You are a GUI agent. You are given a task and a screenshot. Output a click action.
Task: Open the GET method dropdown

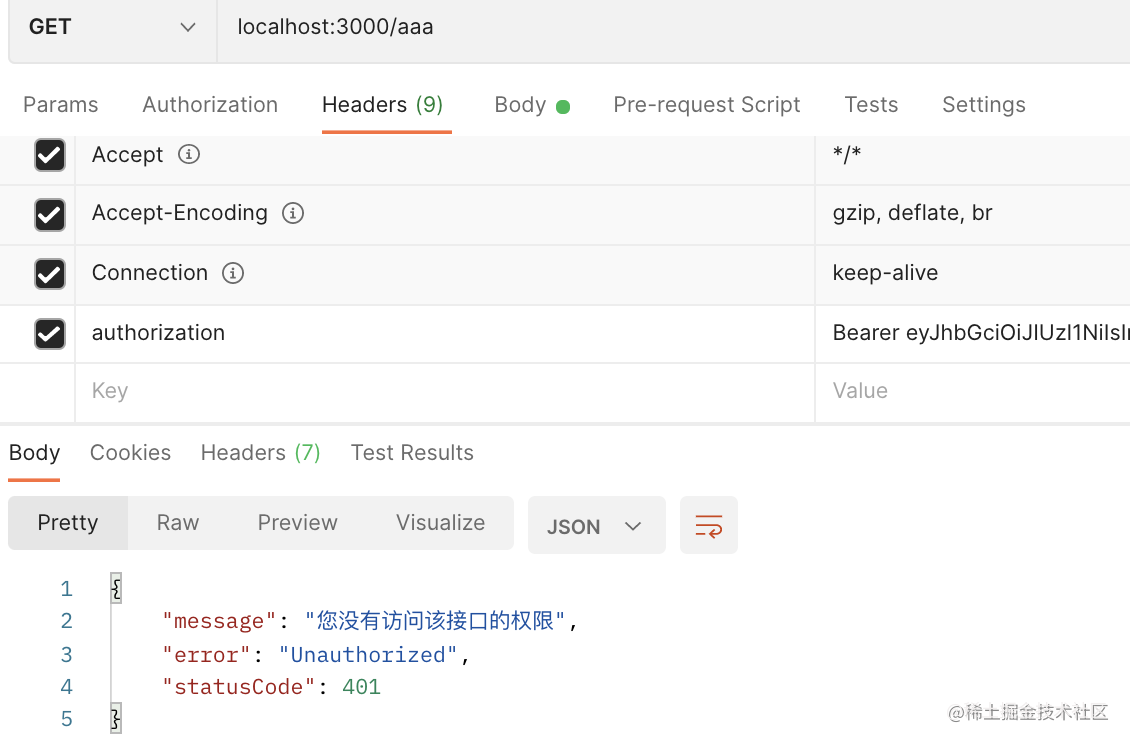pos(112,28)
